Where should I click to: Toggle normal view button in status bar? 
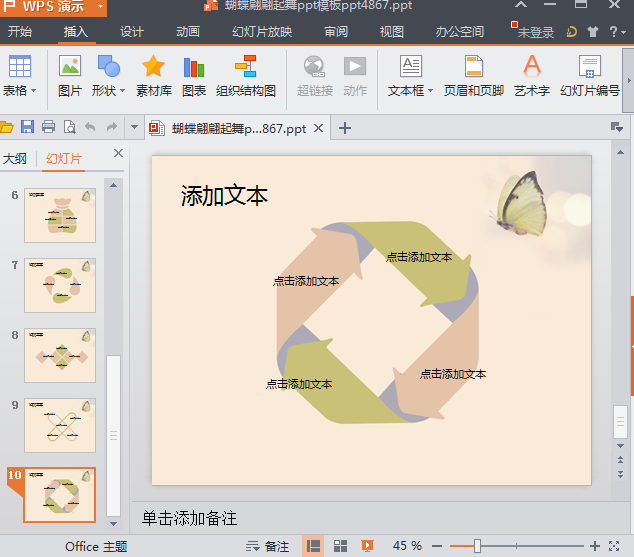(313, 546)
